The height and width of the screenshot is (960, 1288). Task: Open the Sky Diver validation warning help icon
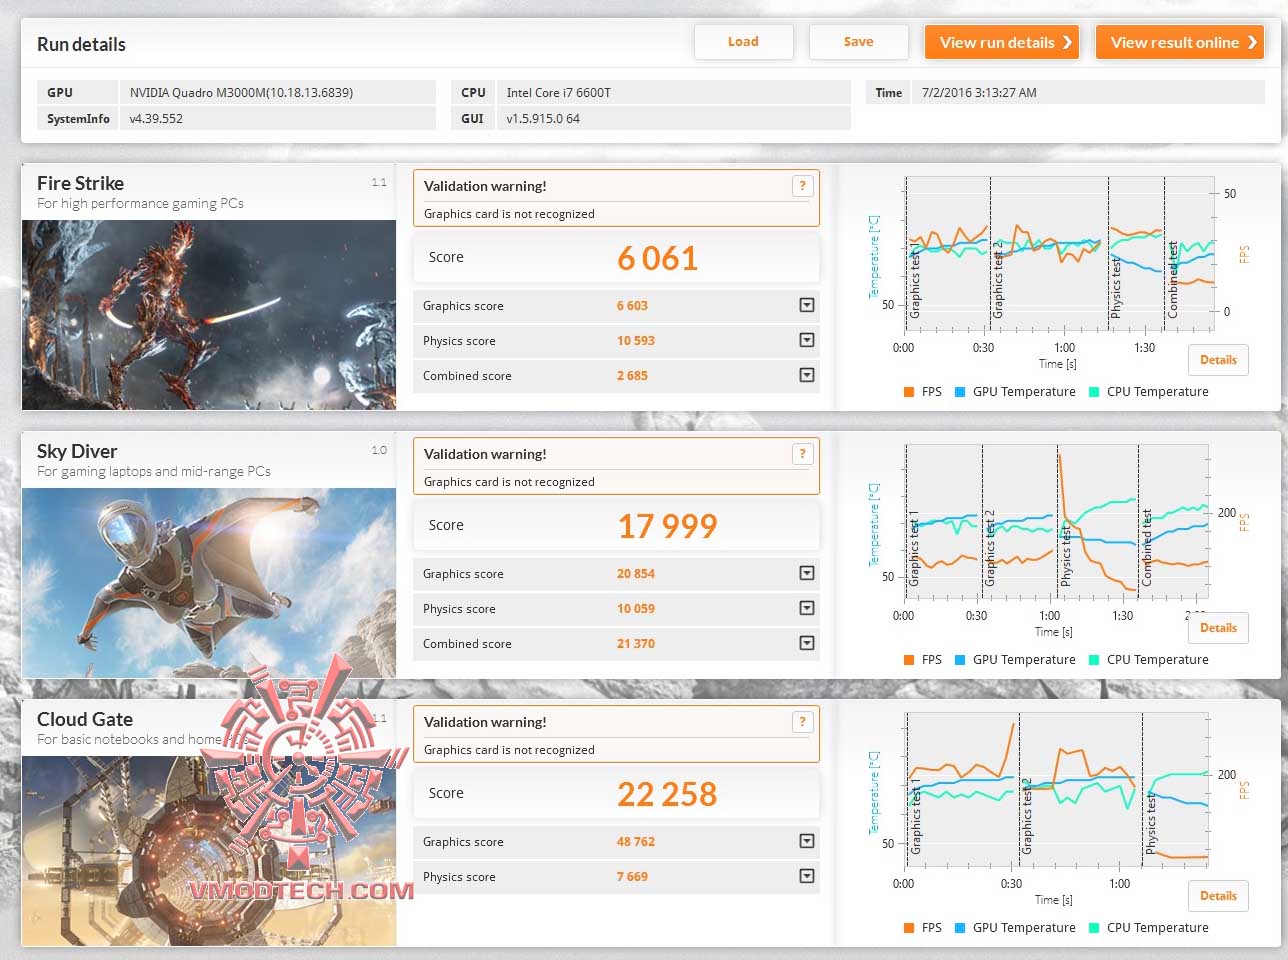click(802, 454)
